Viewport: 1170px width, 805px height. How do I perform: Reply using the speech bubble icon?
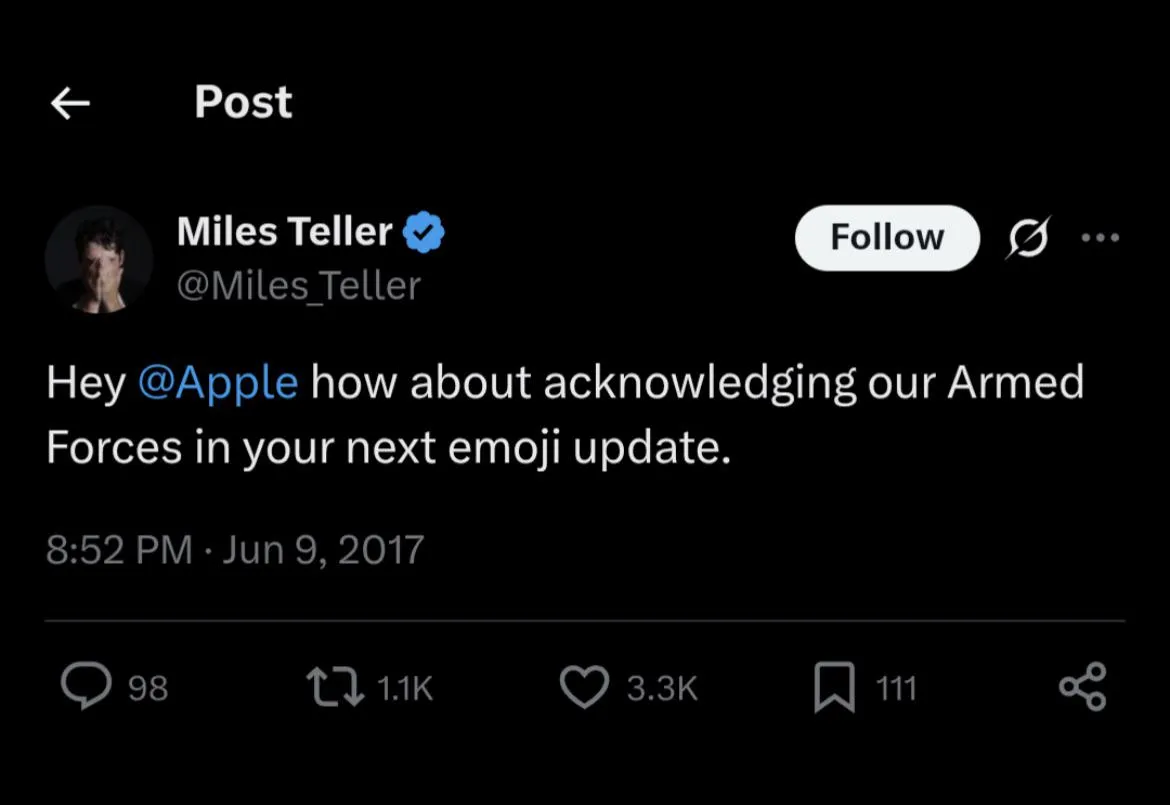[x=85, y=687]
